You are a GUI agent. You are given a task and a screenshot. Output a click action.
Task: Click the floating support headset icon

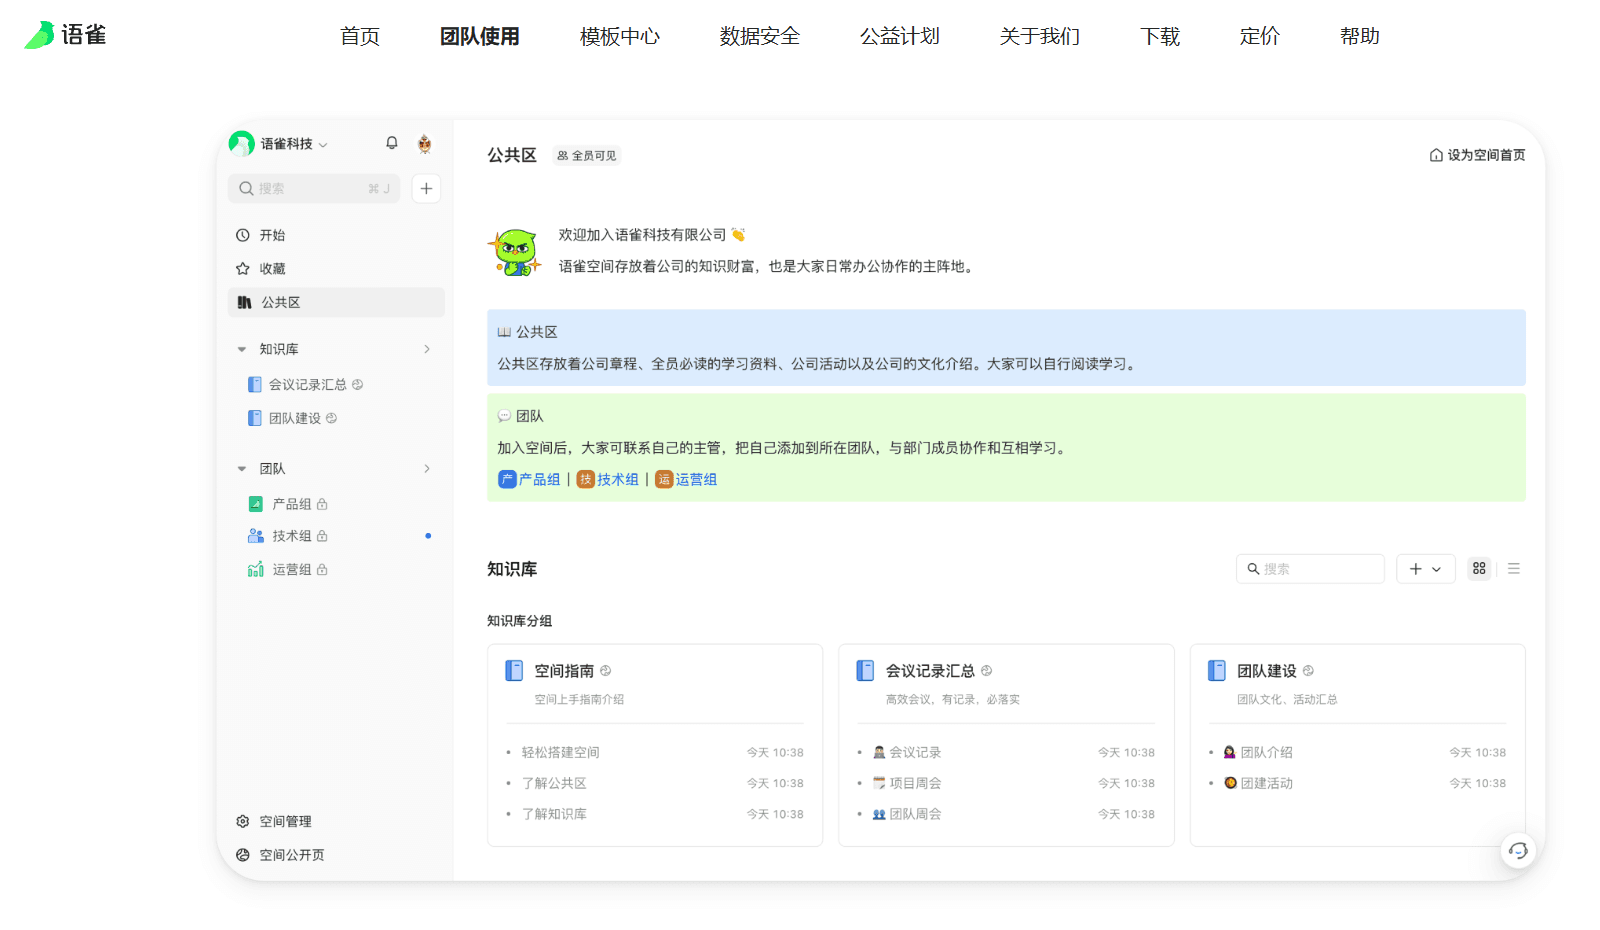pos(1518,850)
